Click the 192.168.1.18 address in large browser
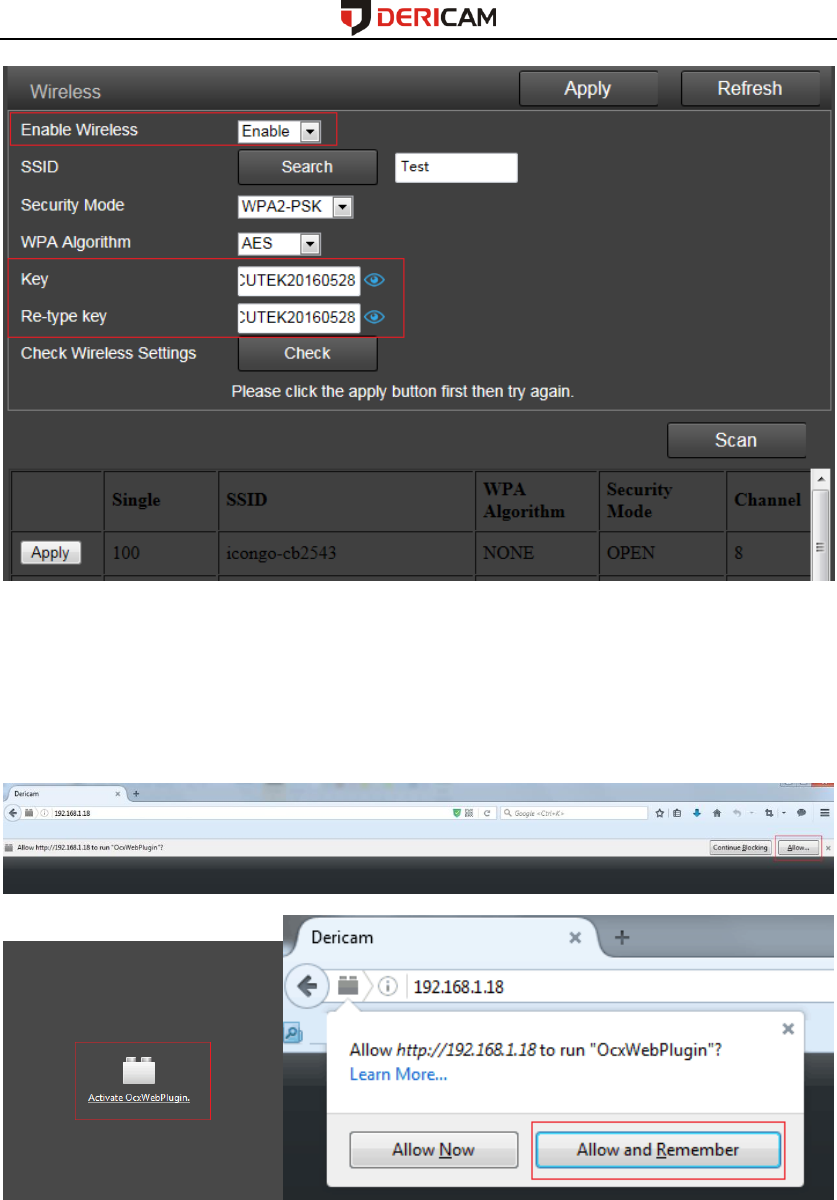The height and width of the screenshot is (1200, 837). click(459, 987)
